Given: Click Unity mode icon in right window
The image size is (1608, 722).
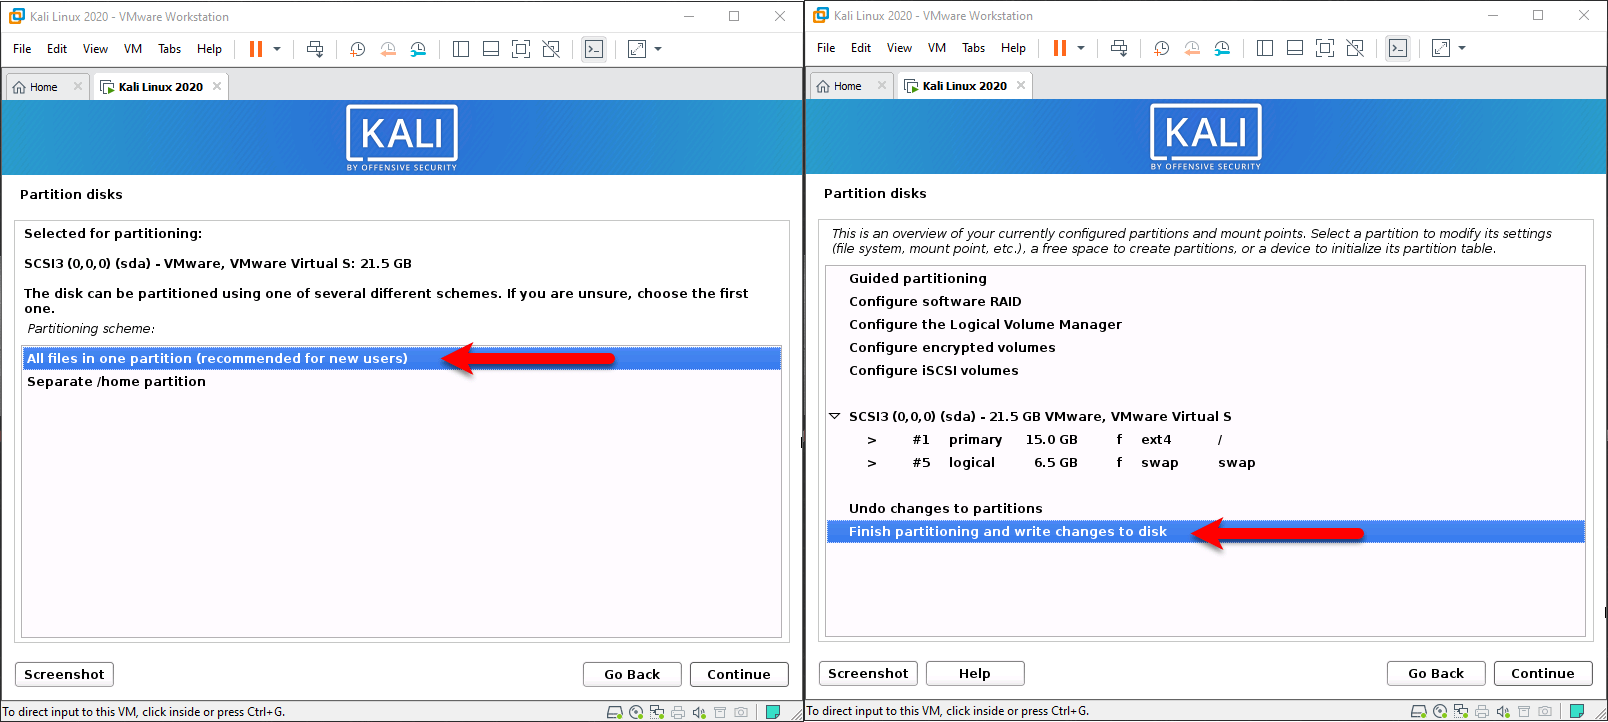Looking at the screenshot, I should tap(1355, 48).
